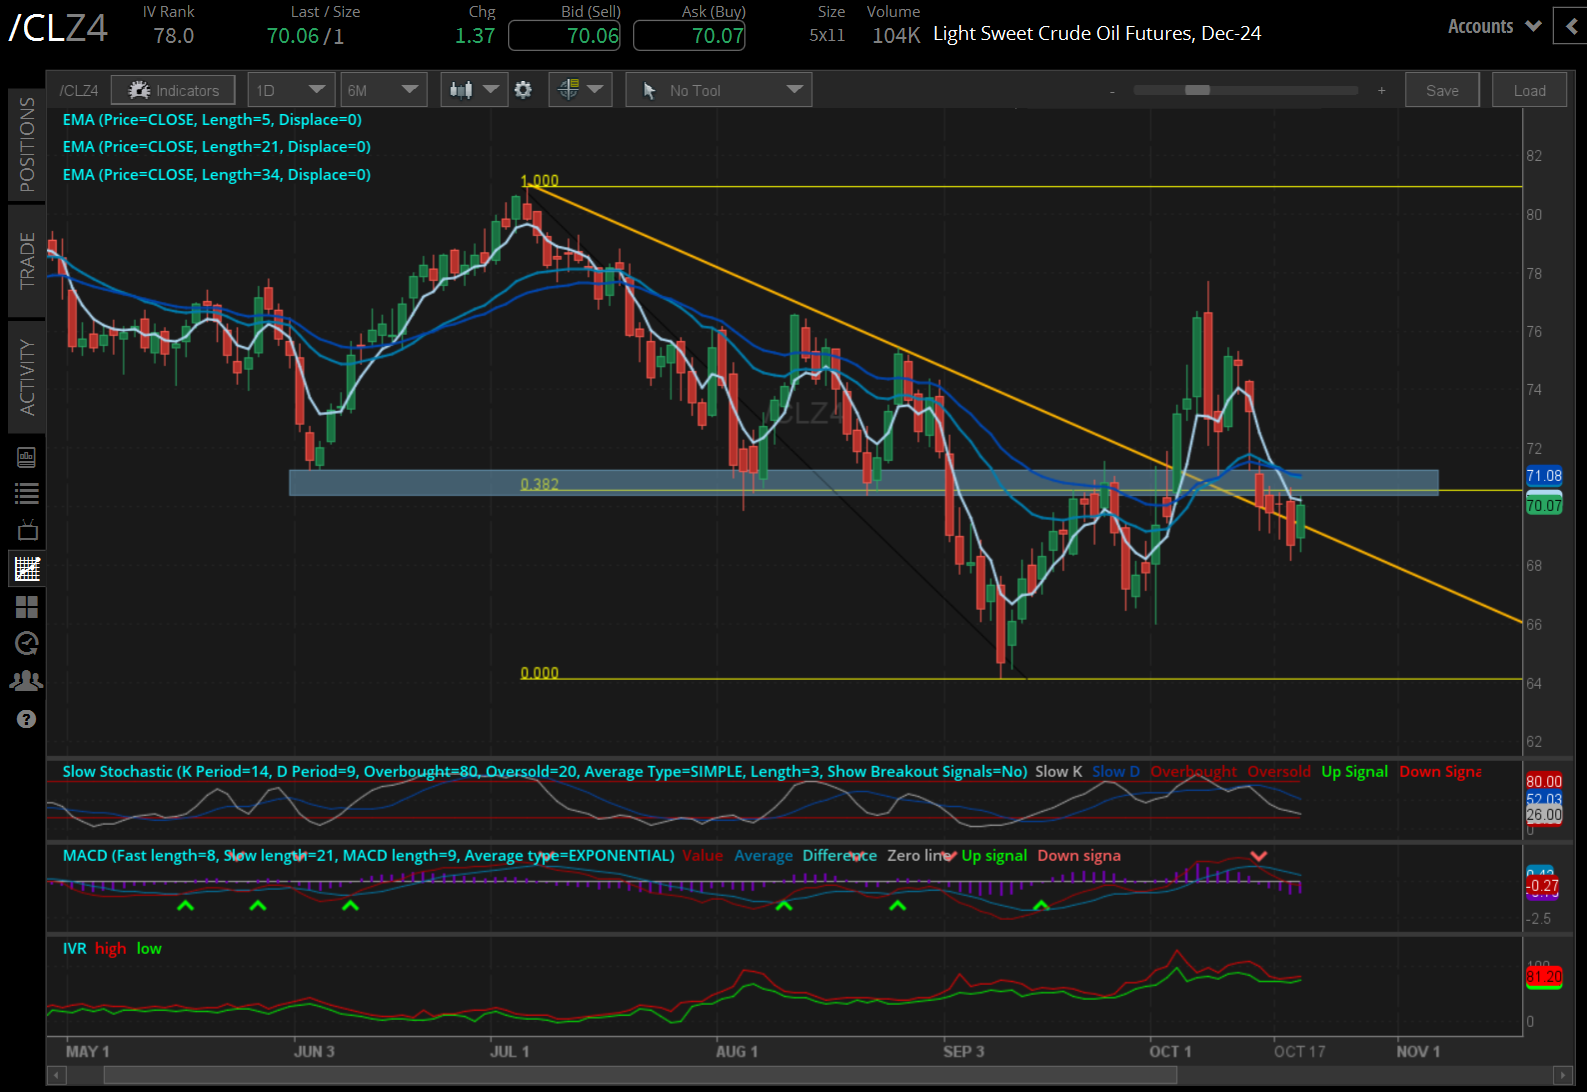Open the watchlist list icon in sidebar
This screenshot has width=1587, height=1092.
pyautogui.click(x=27, y=493)
